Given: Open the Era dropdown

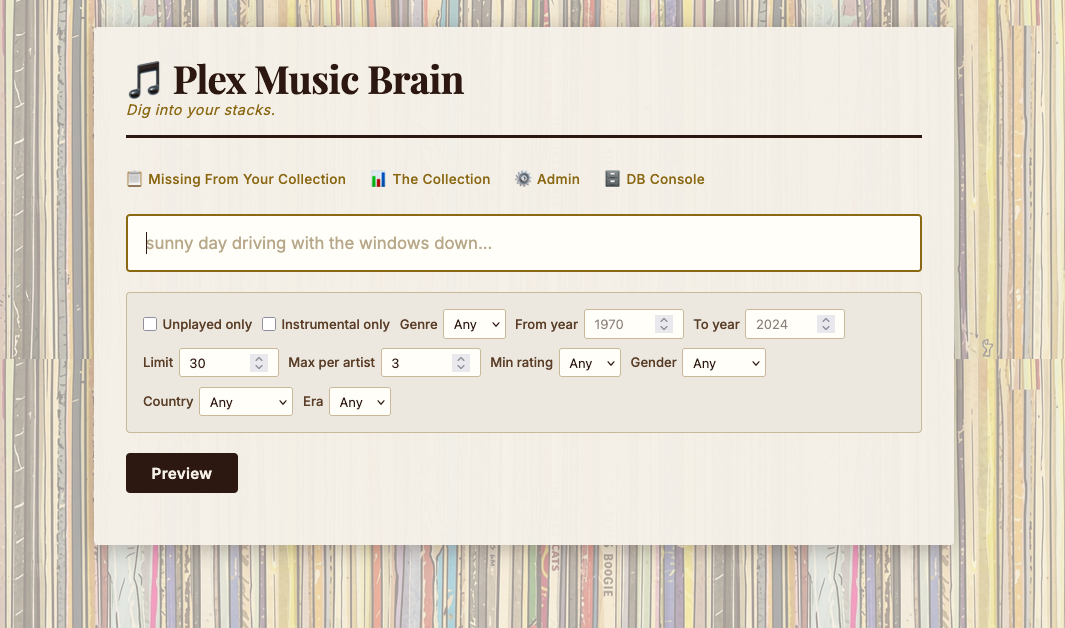Looking at the screenshot, I should (359, 402).
